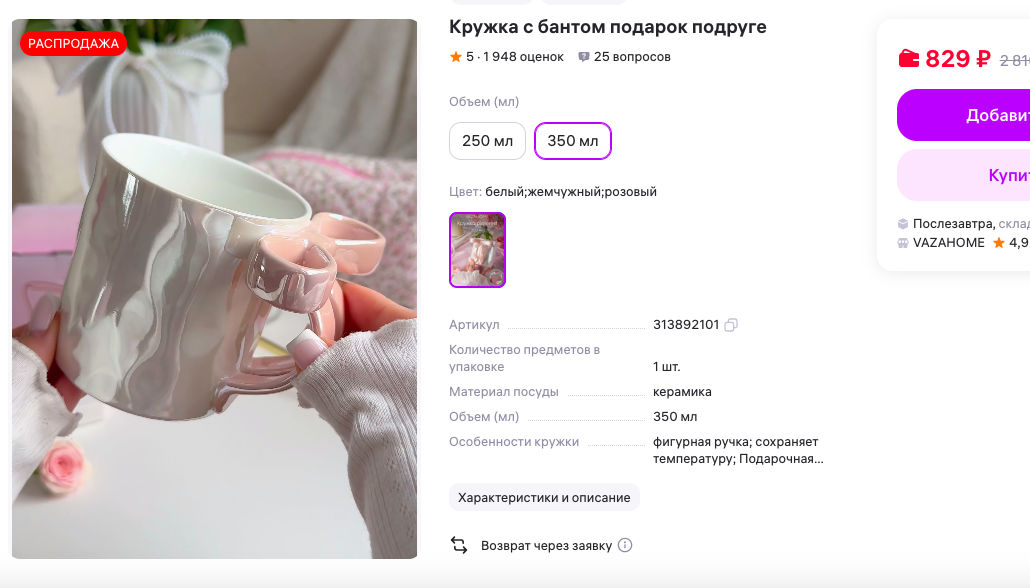Viewport: 1030px width, 588px height.
Task: Click the Купить buy now button
Action: [x=964, y=175]
